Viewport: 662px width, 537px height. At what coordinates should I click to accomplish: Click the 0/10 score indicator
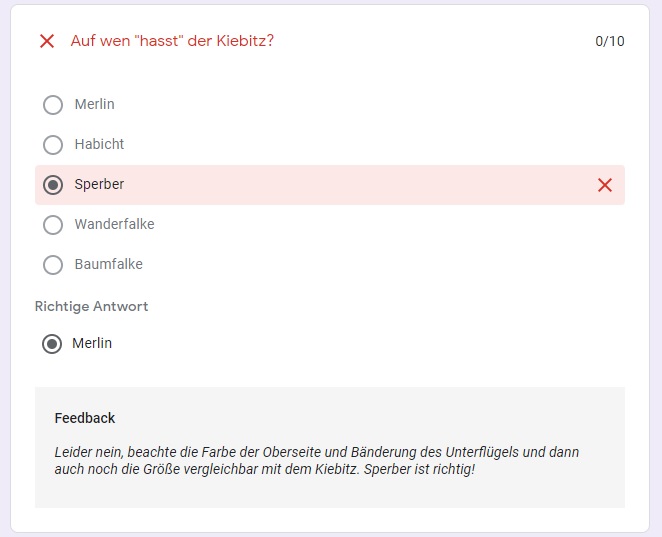point(610,41)
